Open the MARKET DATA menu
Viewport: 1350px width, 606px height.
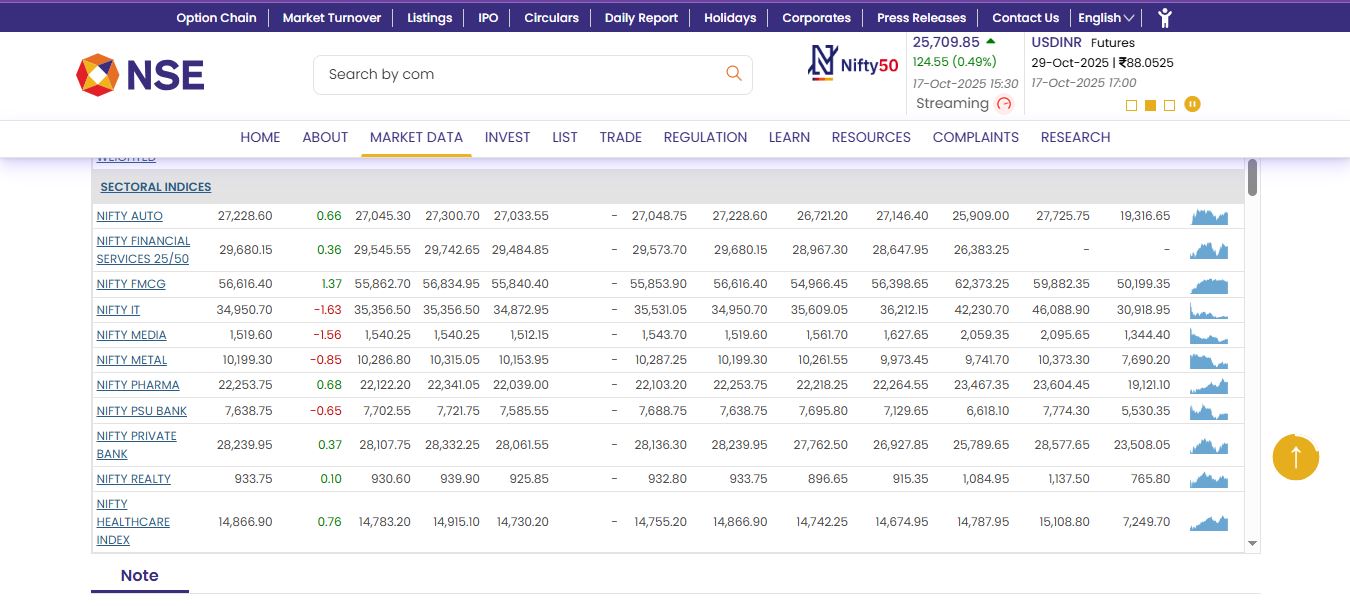pyautogui.click(x=416, y=137)
